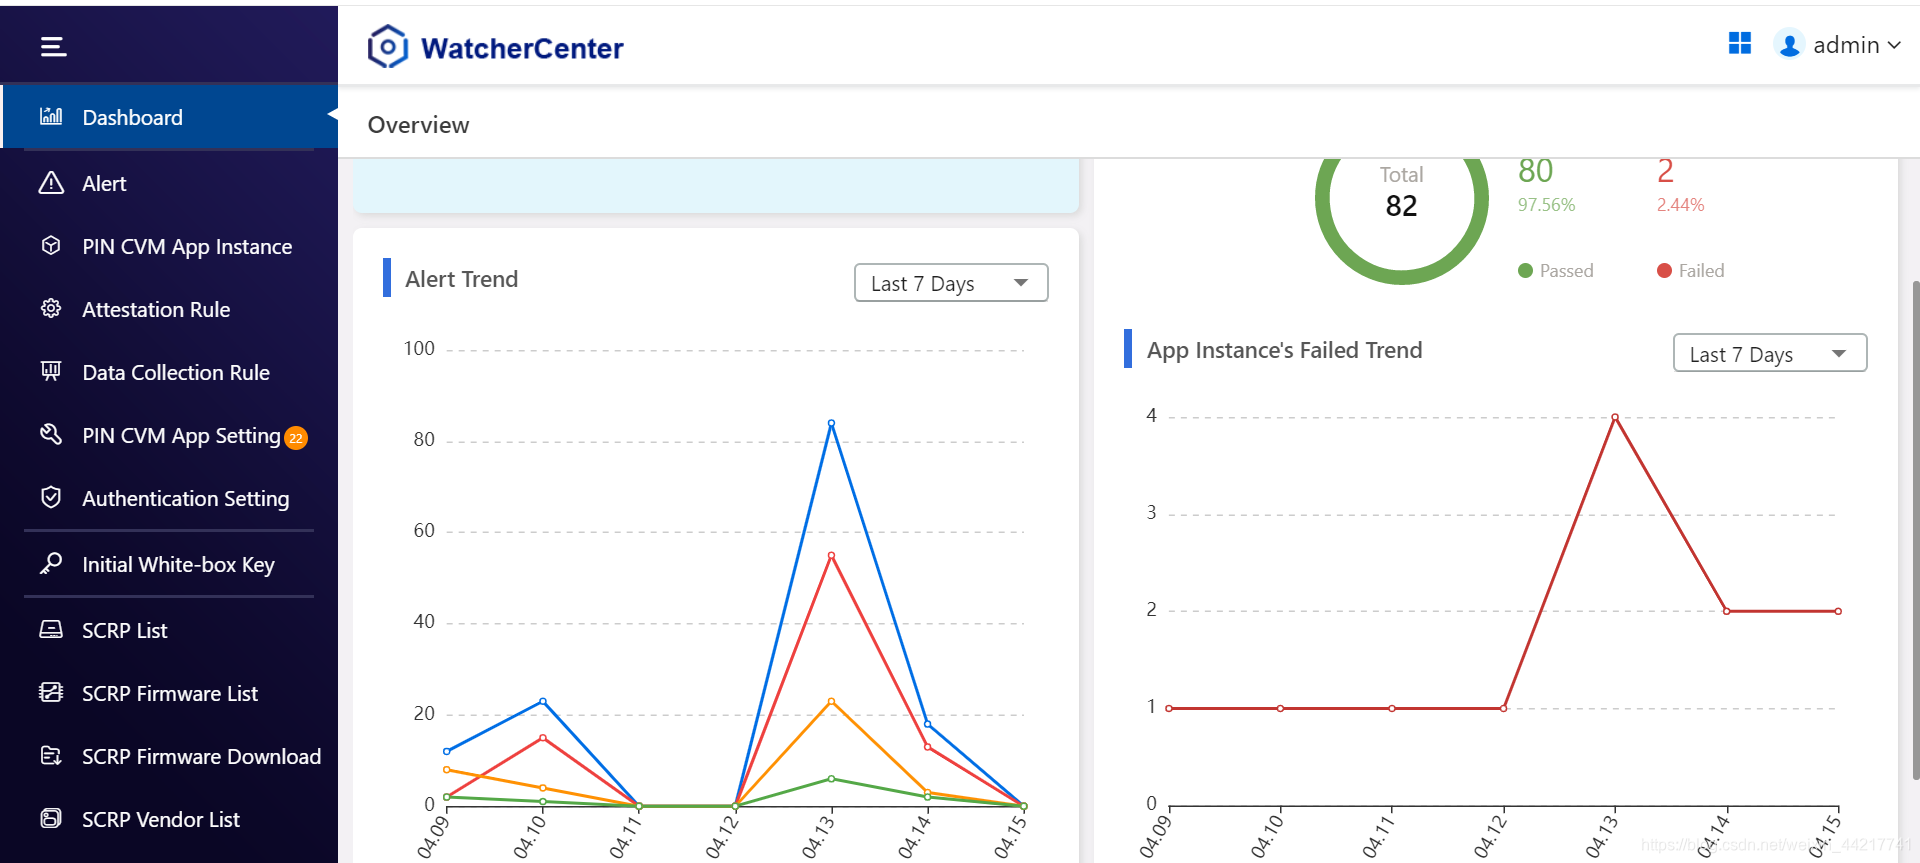Click the Failed Trend peak at 4
This screenshot has height=863, width=1920.
click(x=1615, y=417)
